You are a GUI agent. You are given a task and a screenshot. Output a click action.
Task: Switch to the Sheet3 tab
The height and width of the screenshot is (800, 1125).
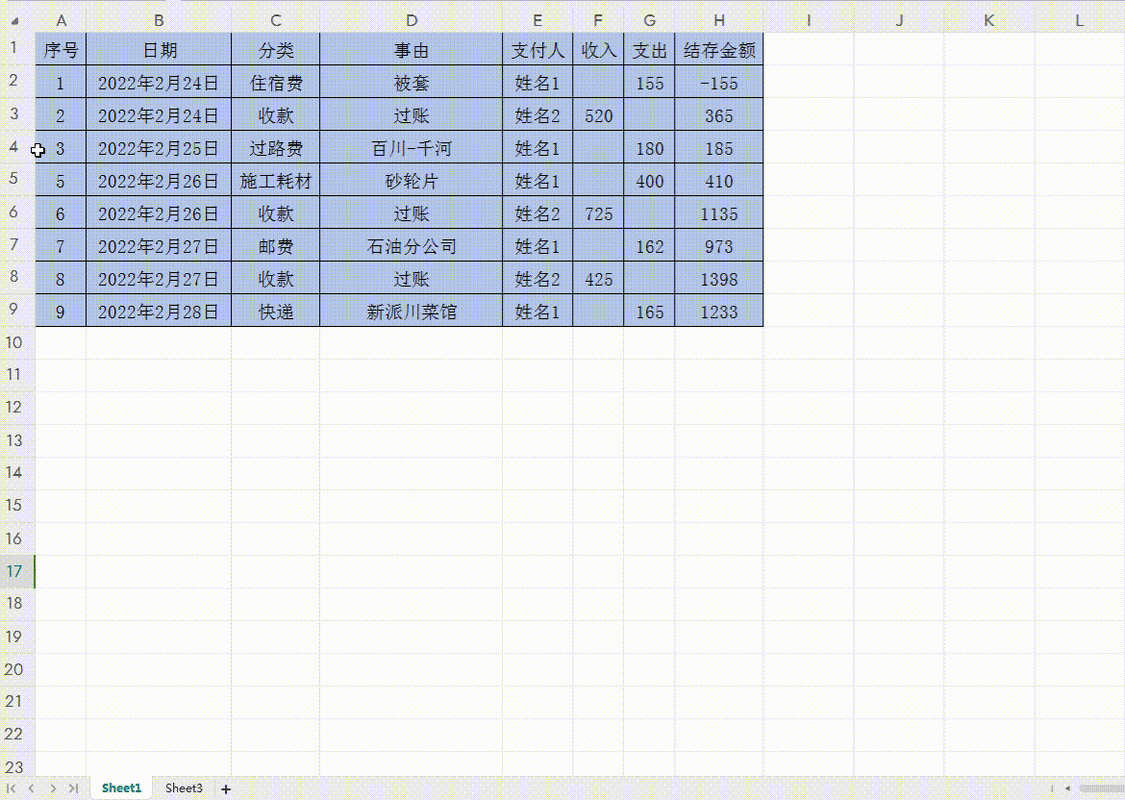183,788
